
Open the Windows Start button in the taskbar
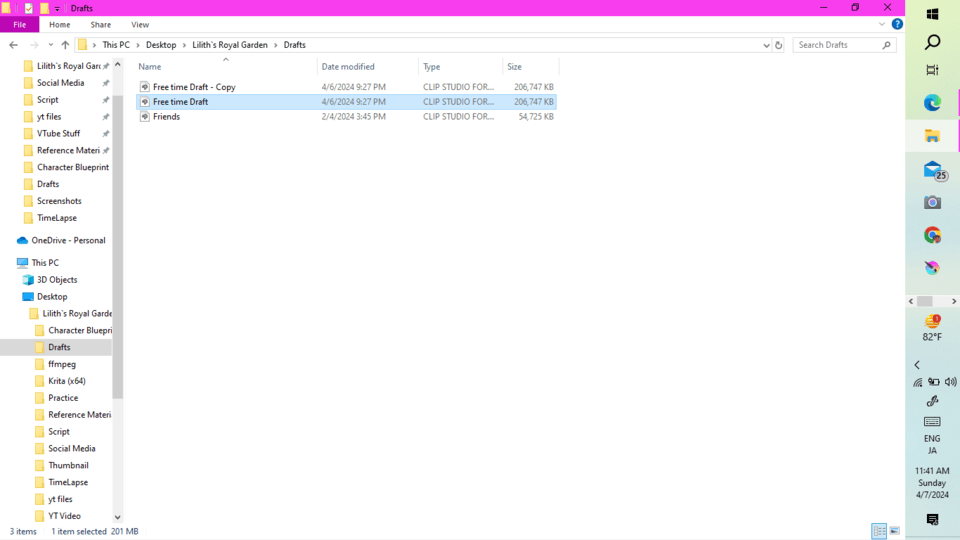point(932,13)
